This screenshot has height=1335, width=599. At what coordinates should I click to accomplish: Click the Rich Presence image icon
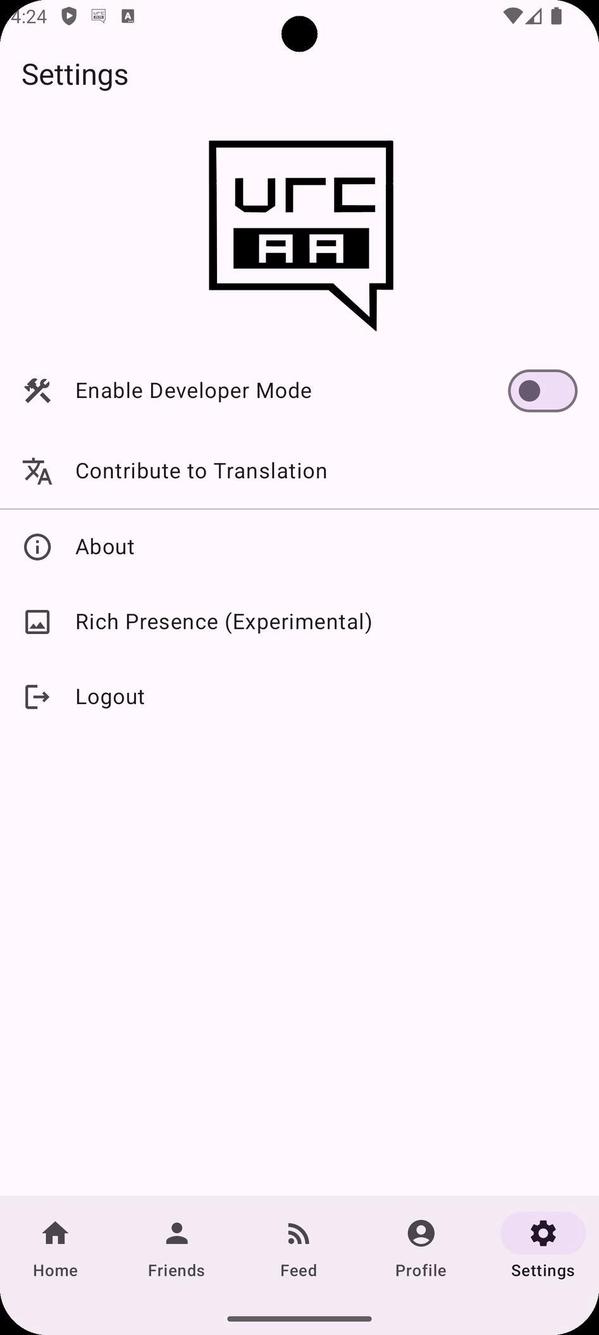37,621
